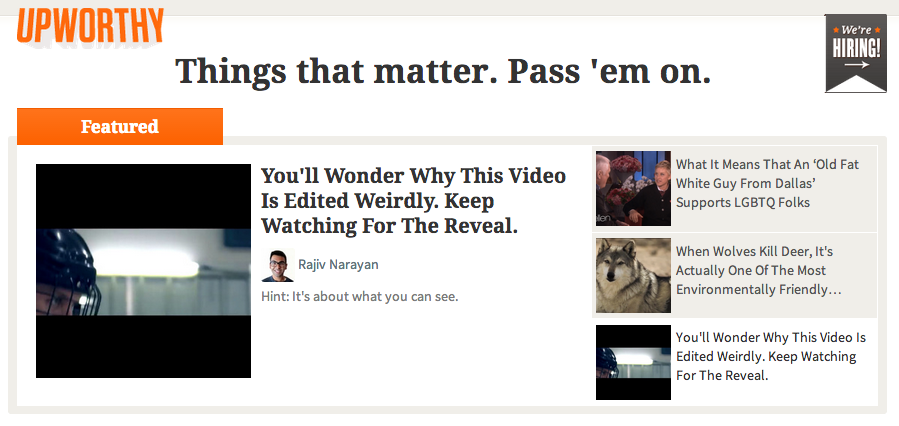Open the We're Hiring badge

855,53
